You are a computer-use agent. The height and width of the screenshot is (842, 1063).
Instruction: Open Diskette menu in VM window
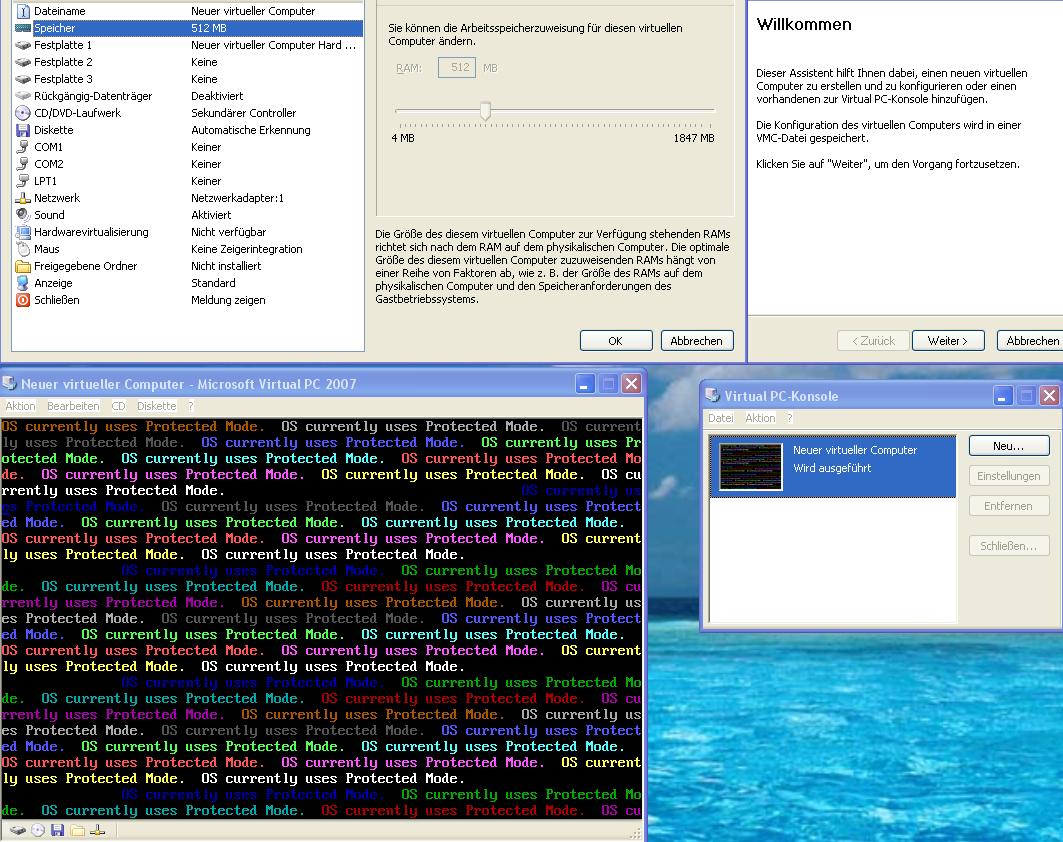[x=157, y=406]
